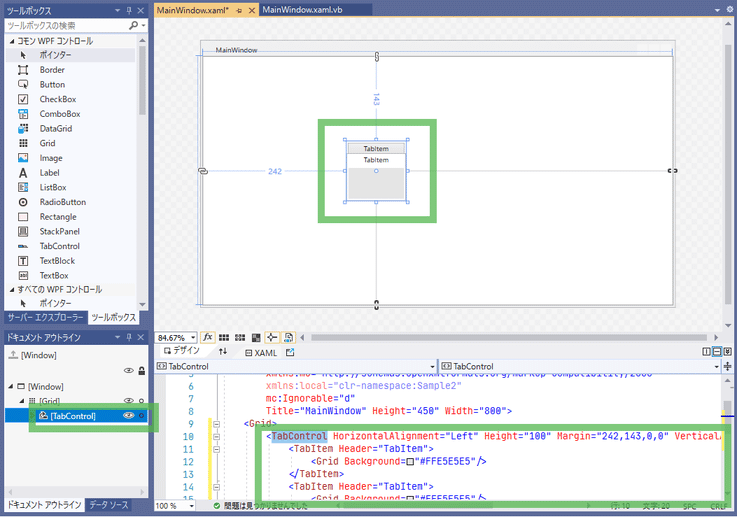This screenshot has width=737, height=517.
Task: Switch to the MainWindow.xaml.vb tab
Action: [300, 9]
